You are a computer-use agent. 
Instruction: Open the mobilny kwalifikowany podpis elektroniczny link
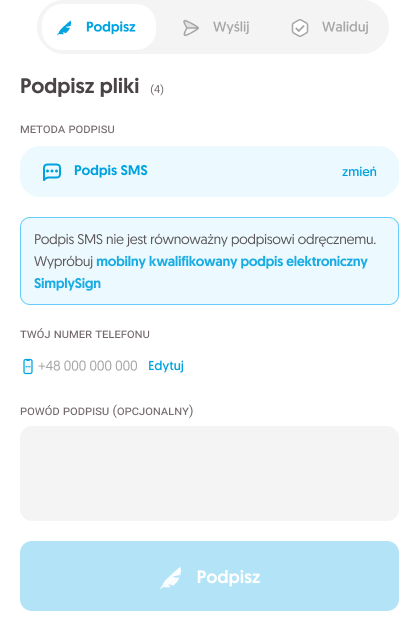pos(232,262)
